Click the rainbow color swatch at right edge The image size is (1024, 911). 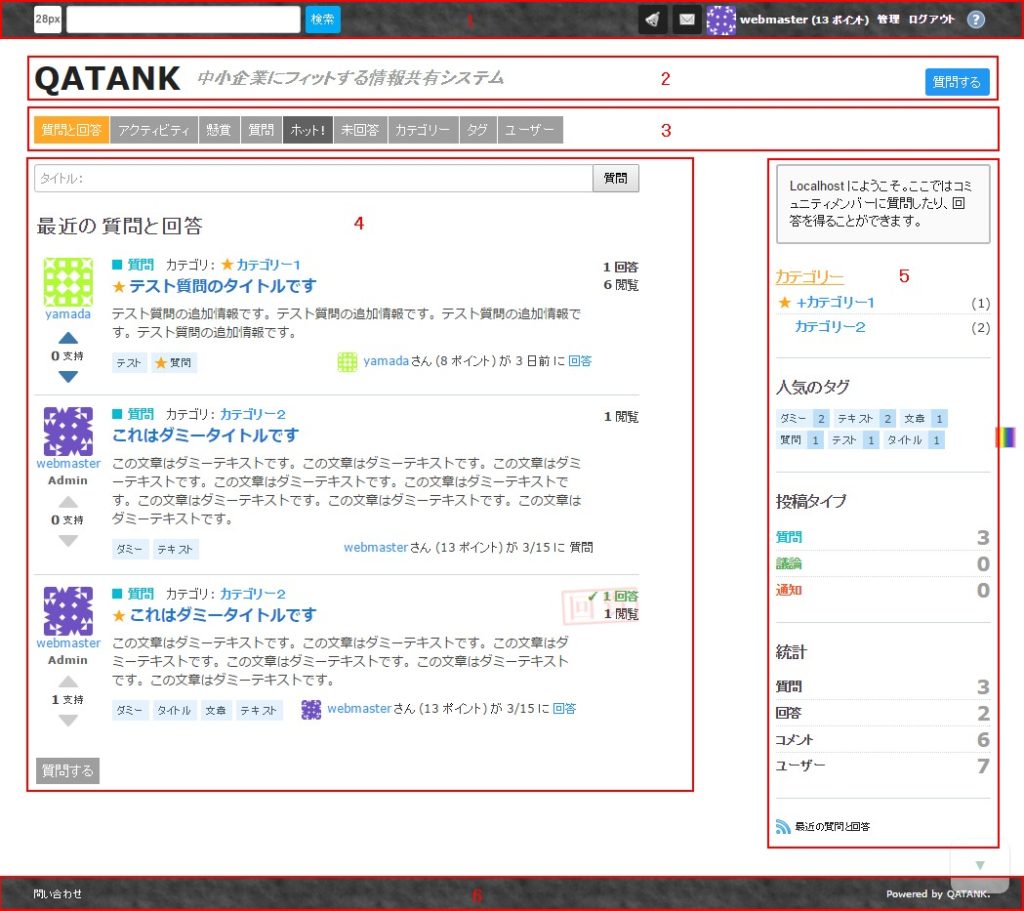(x=1006, y=437)
